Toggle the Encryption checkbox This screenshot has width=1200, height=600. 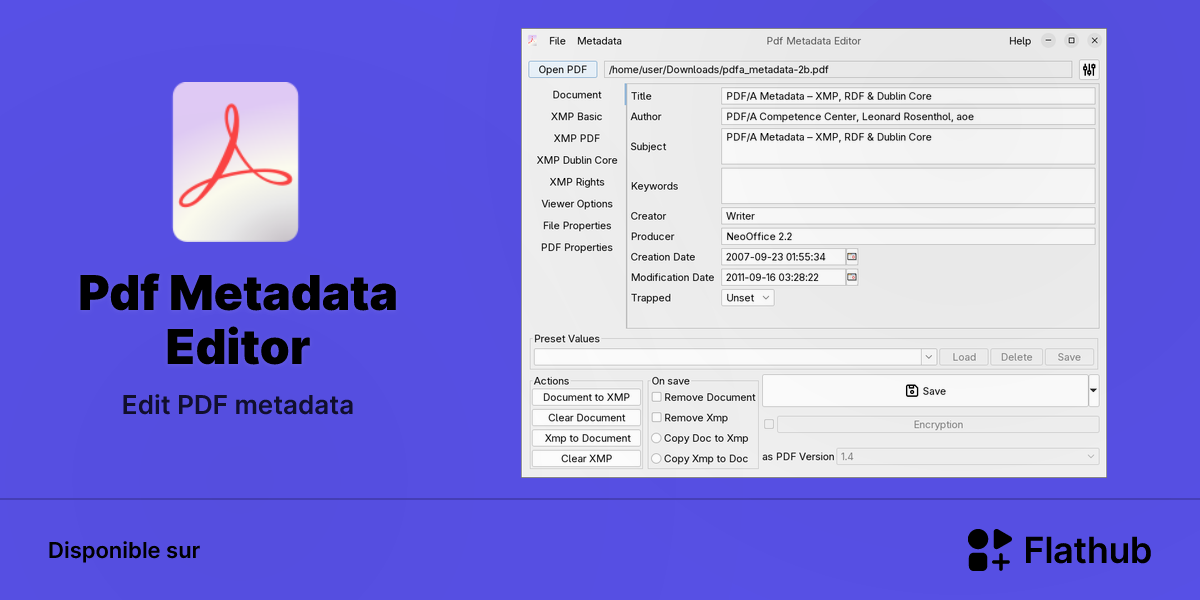pyautogui.click(x=769, y=424)
